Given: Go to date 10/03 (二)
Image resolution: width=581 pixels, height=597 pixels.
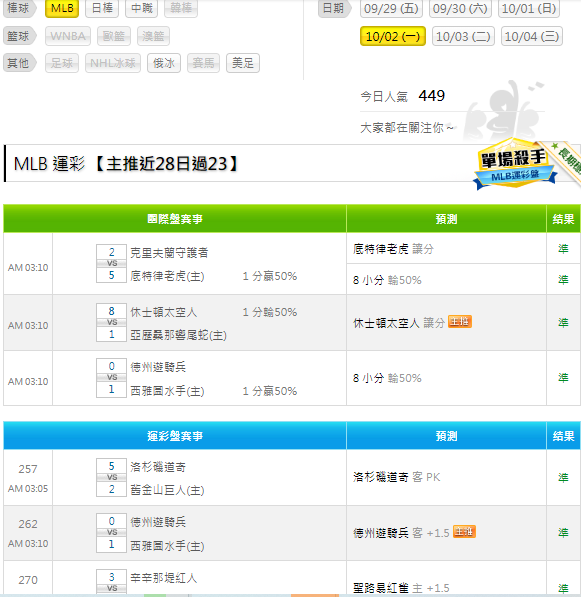Looking at the screenshot, I should 463,37.
